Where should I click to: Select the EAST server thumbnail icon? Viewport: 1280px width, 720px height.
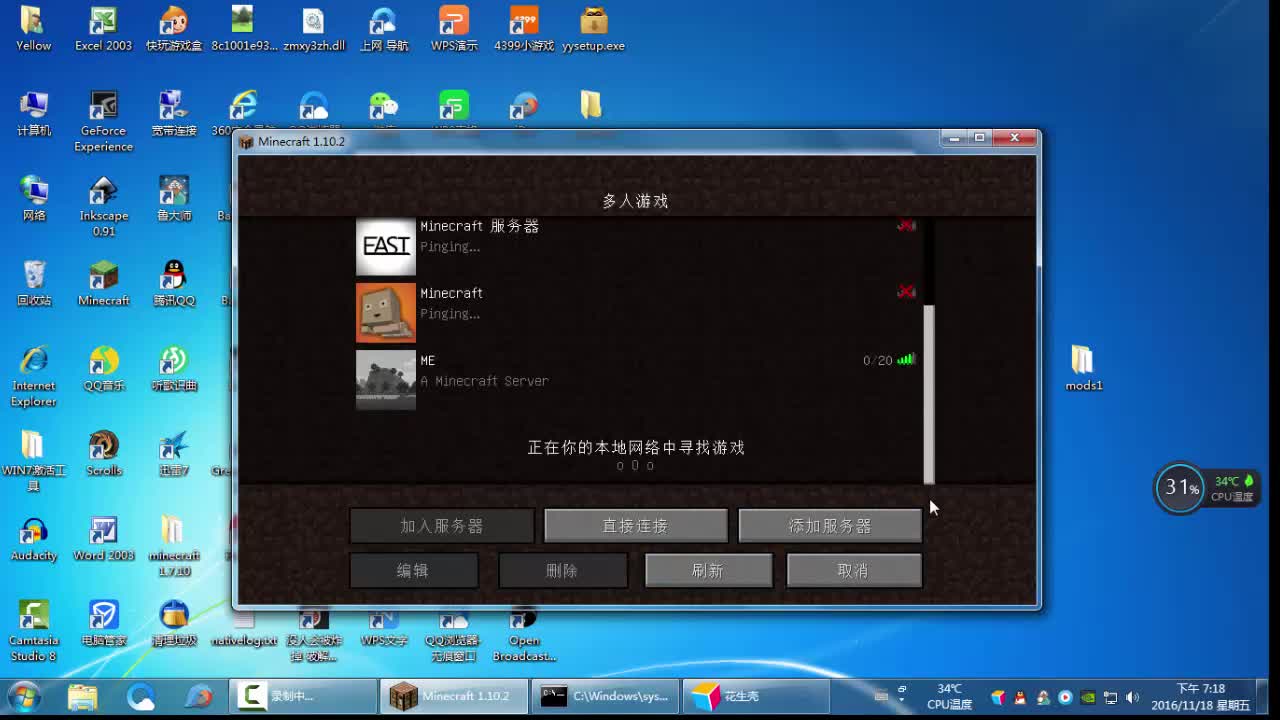pyautogui.click(x=386, y=246)
